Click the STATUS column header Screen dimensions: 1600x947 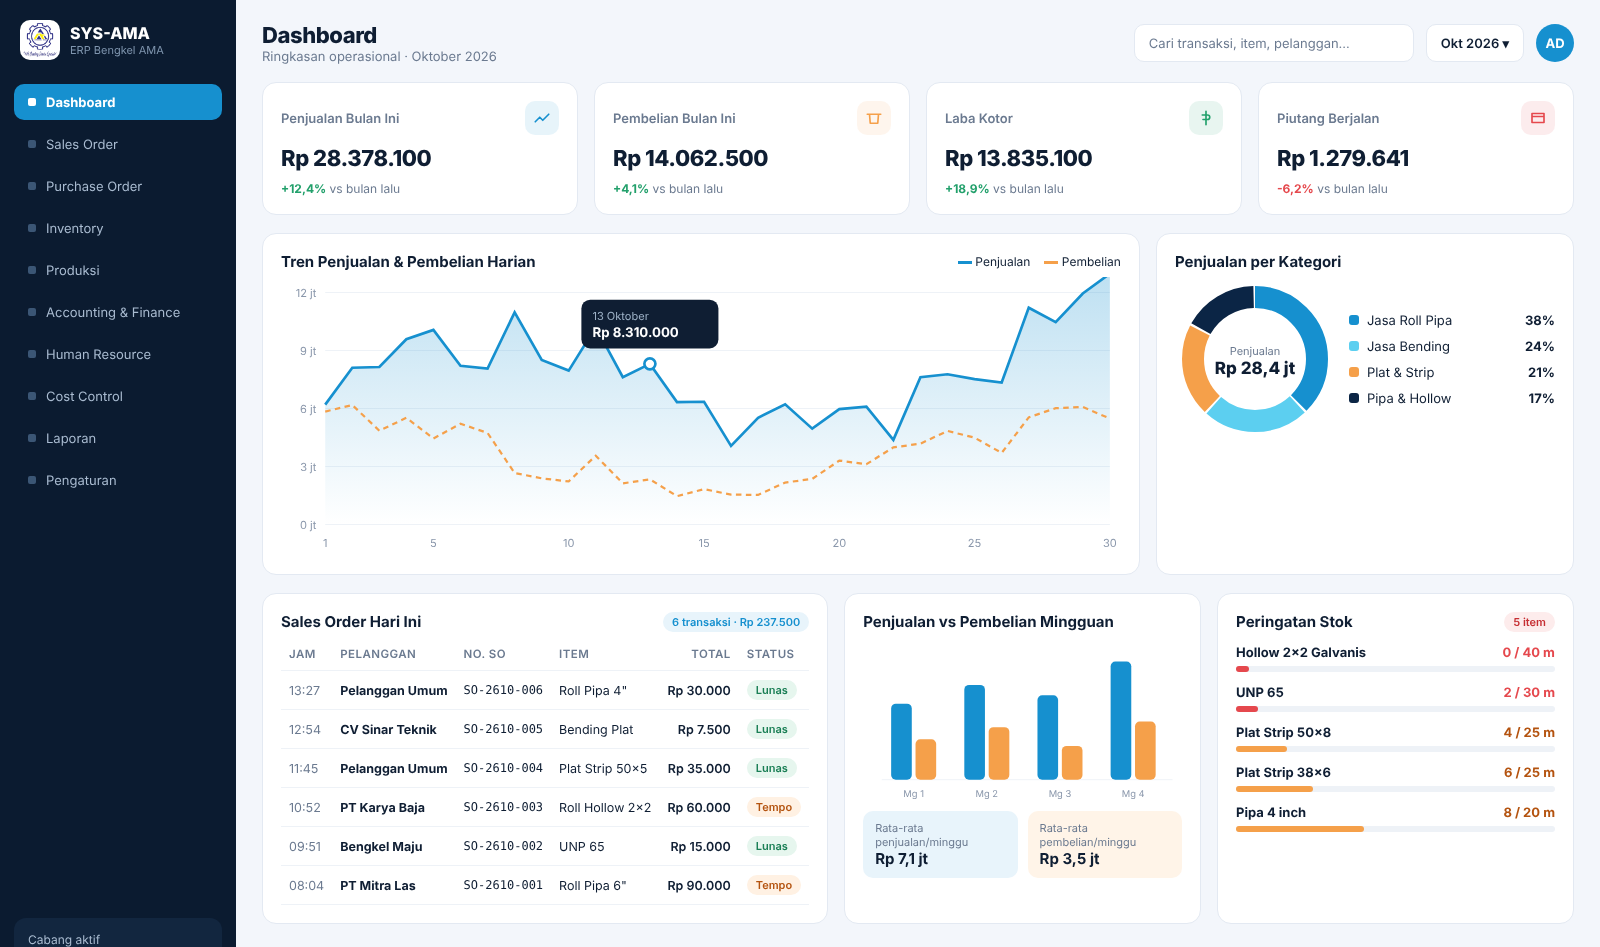pos(770,654)
